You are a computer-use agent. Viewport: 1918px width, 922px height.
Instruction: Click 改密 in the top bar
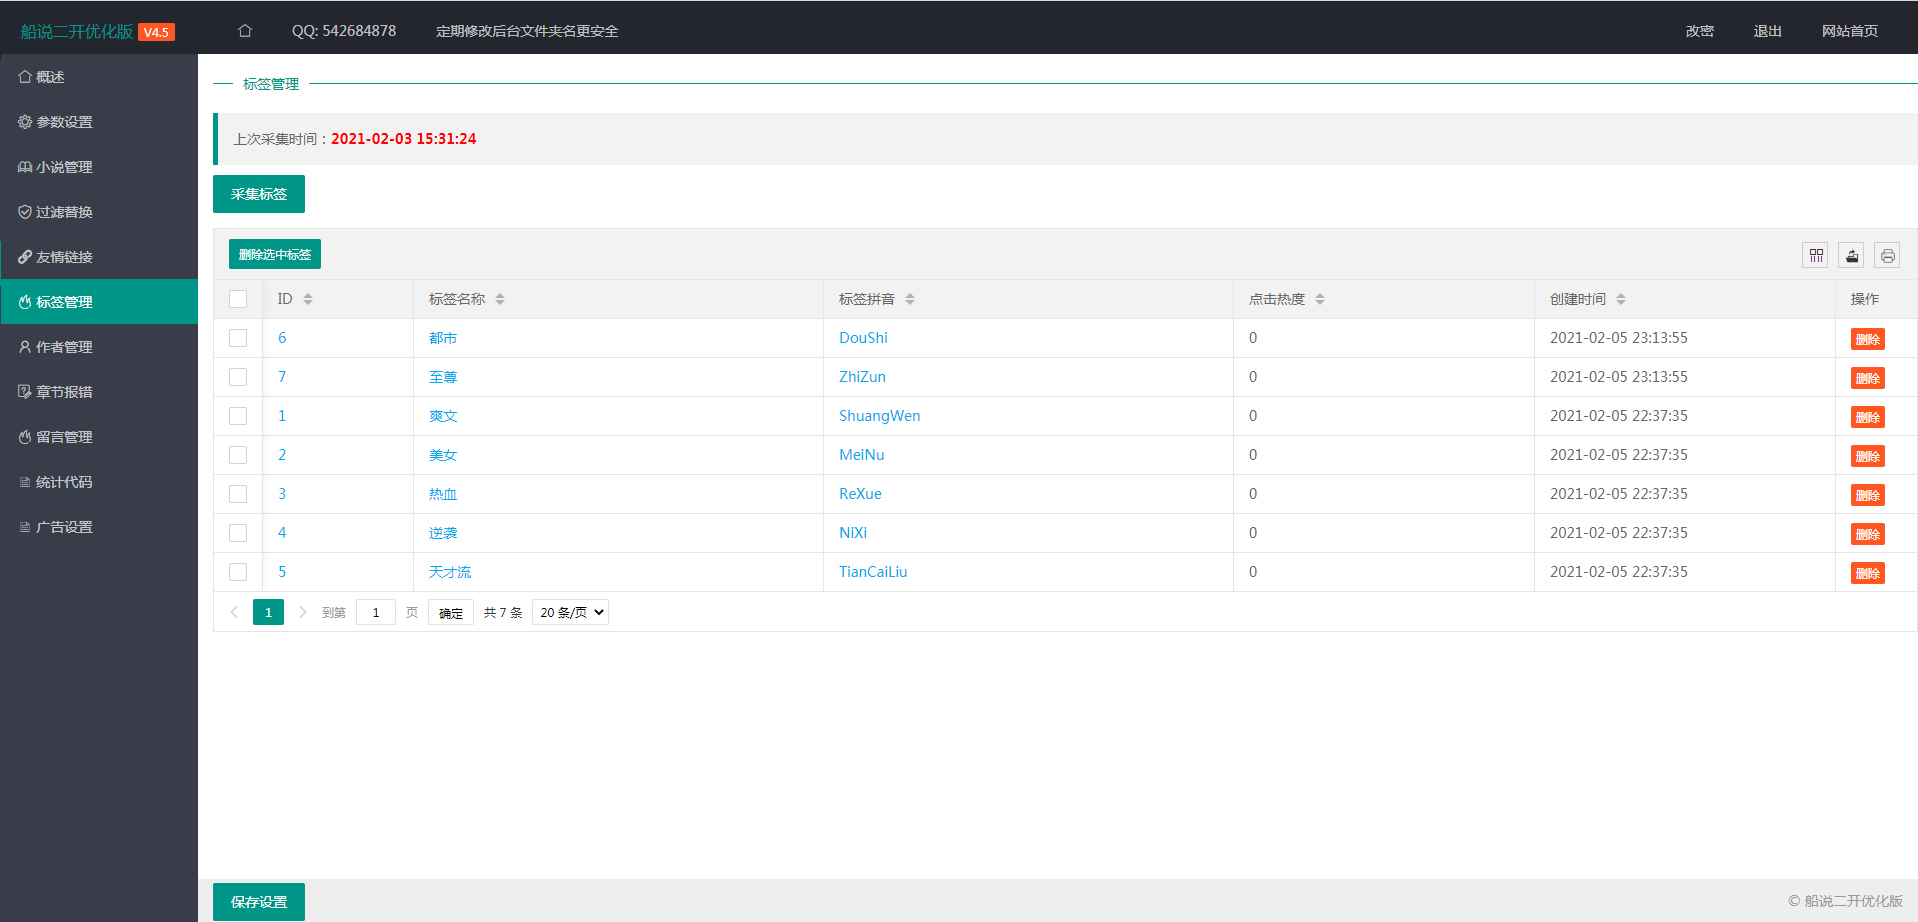coord(1699,31)
